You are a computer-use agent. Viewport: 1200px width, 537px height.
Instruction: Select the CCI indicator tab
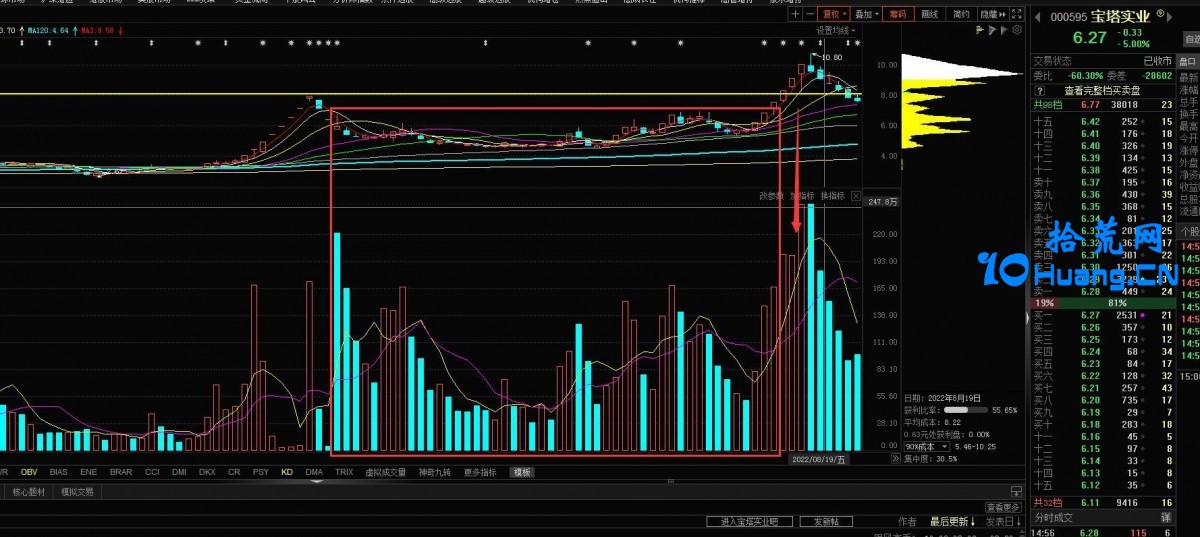tap(152, 471)
